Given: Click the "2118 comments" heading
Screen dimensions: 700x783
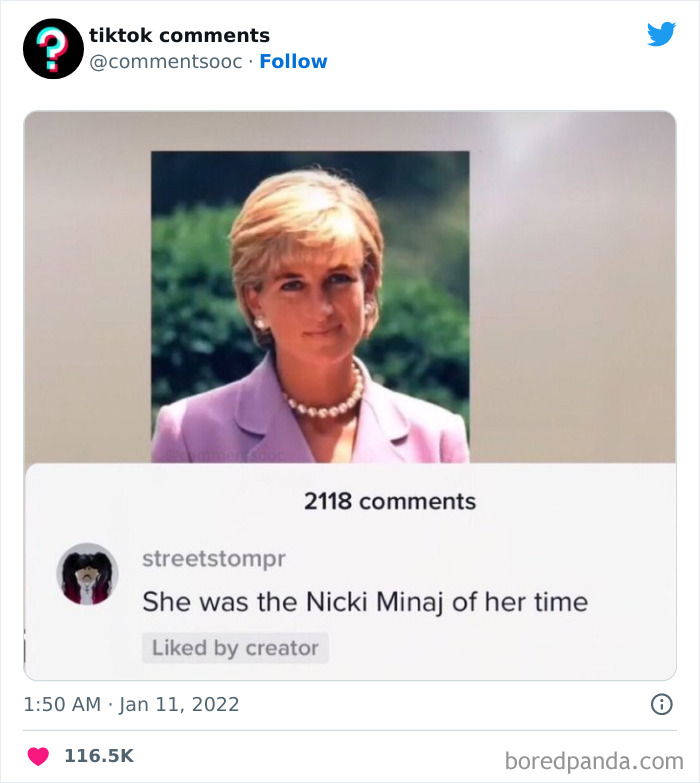Looking at the screenshot, I should (x=390, y=501).
